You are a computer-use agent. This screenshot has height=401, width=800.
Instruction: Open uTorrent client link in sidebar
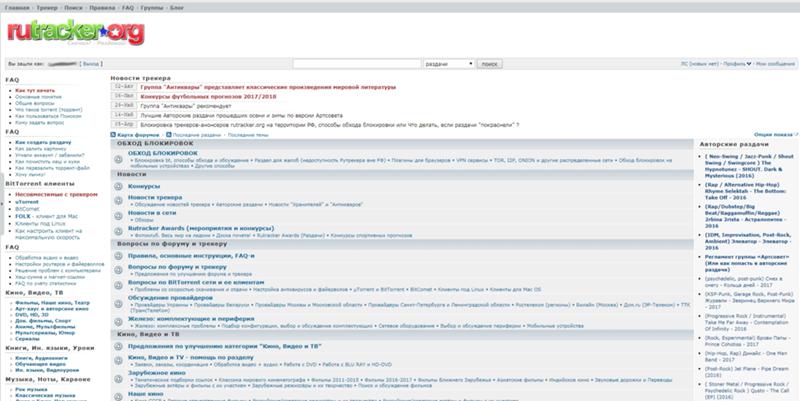pos(27,202)
